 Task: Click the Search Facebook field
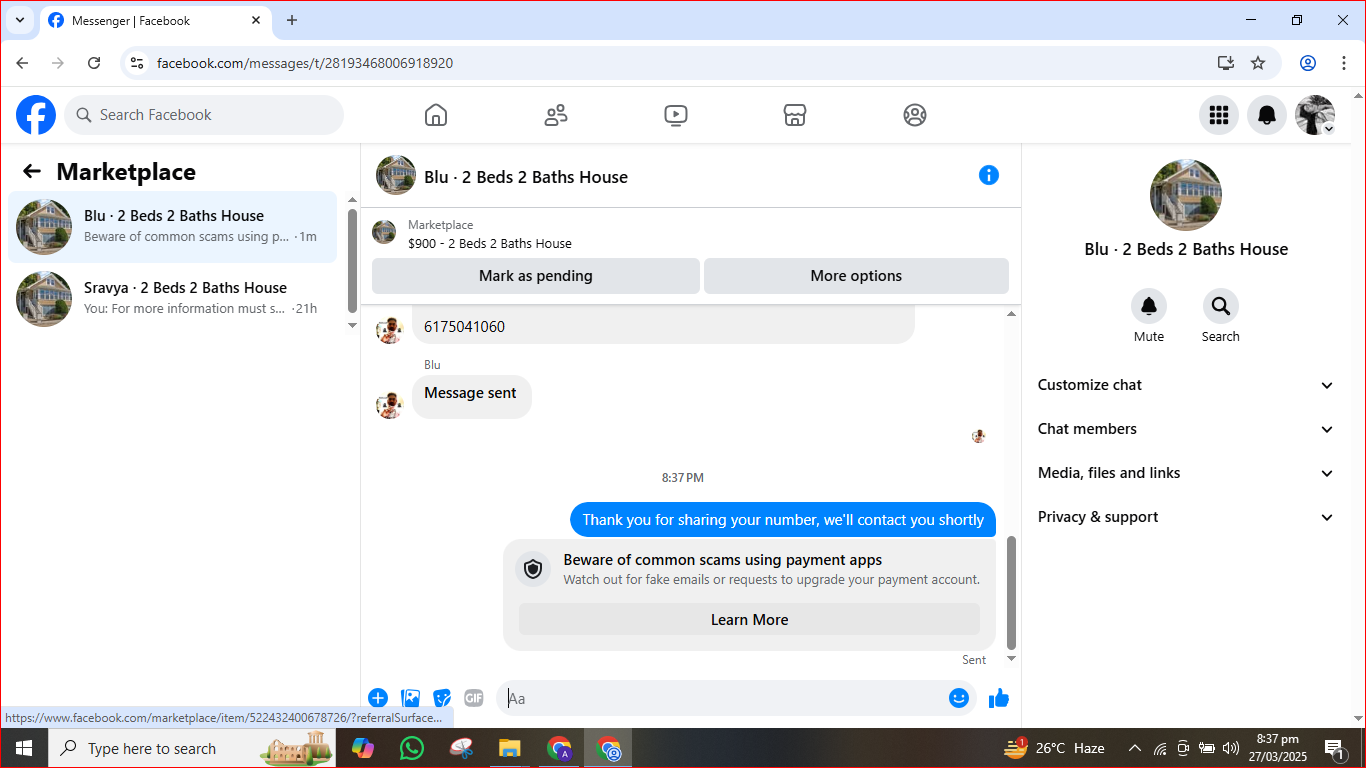coord(204,115)
